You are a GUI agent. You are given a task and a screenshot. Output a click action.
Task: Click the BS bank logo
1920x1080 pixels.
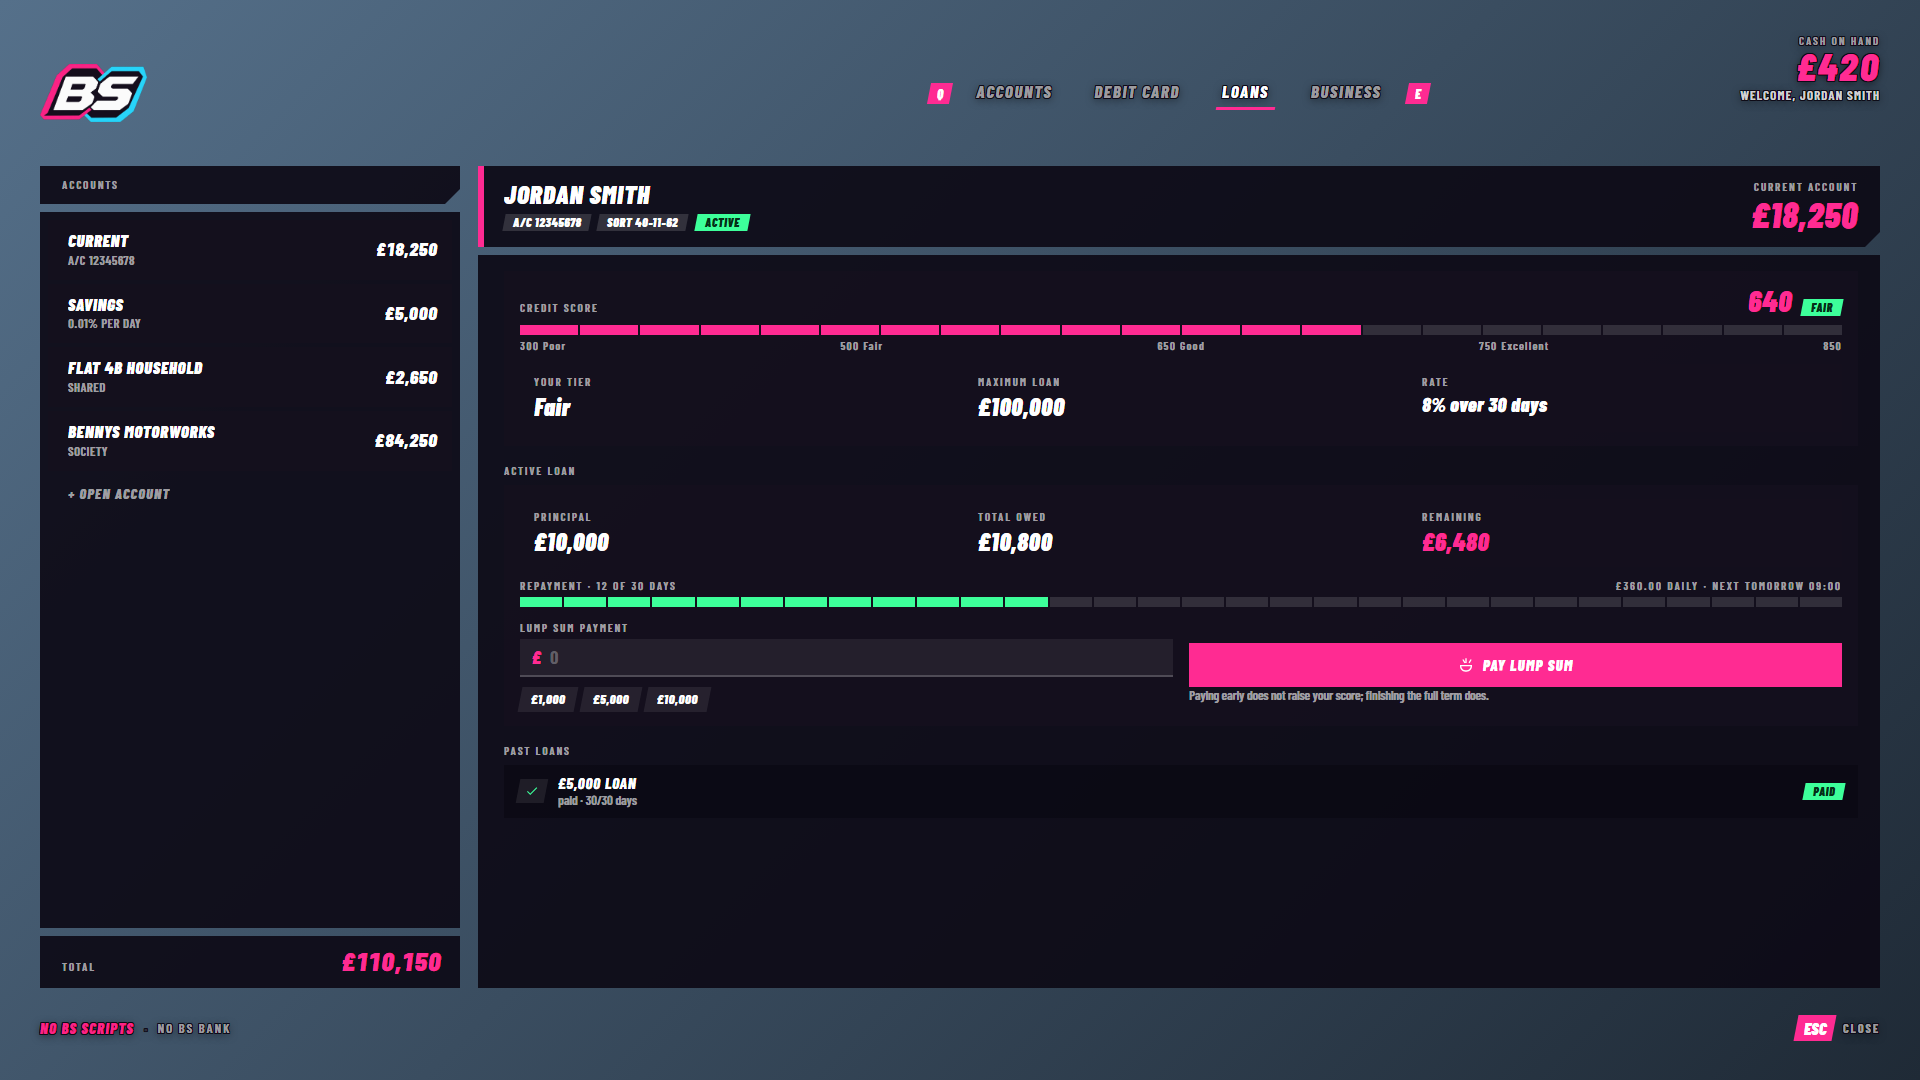click(94, 93)
